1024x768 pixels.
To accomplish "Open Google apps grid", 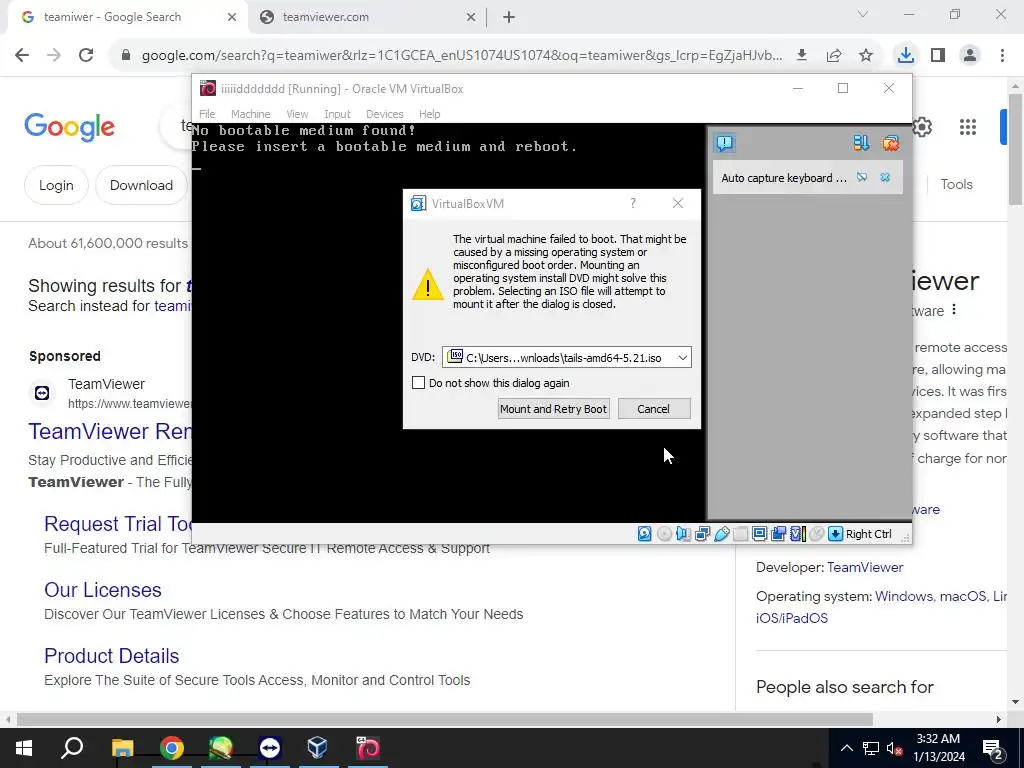I will pyautogui.click(x=968, y=127).
